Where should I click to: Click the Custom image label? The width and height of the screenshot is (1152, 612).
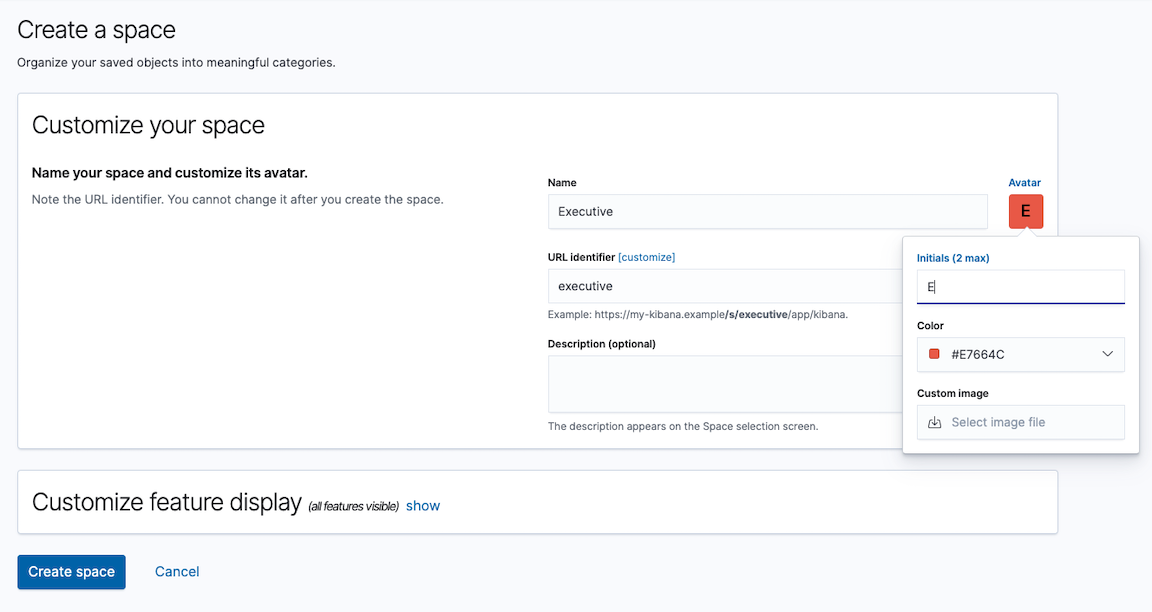952,394
